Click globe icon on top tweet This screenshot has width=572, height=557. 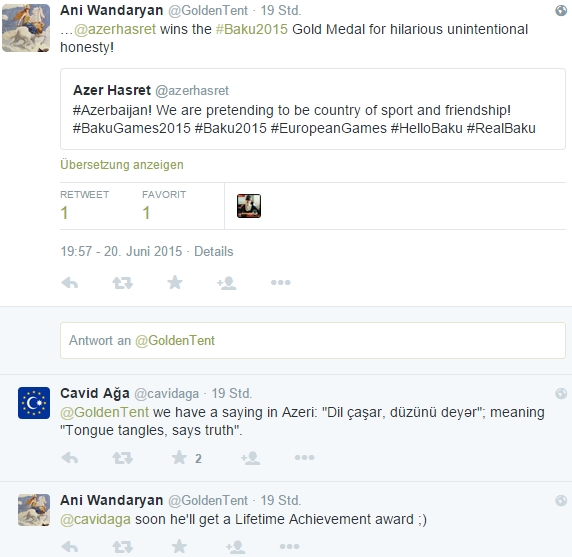pos(561,11)
